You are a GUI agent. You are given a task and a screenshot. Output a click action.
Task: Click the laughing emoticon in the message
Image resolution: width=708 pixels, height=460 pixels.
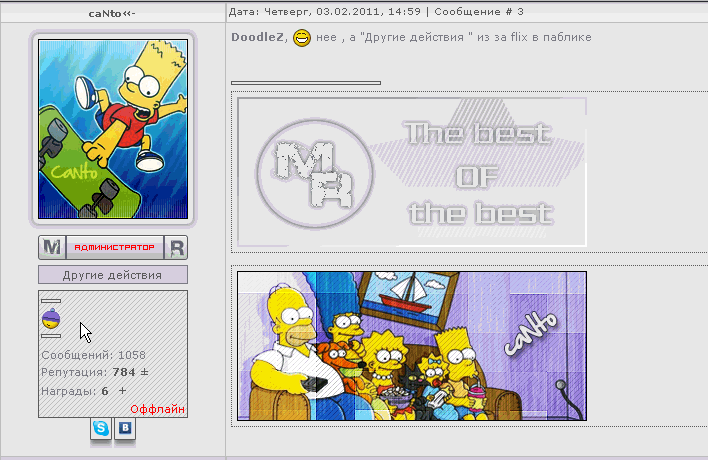click(301, 38)
